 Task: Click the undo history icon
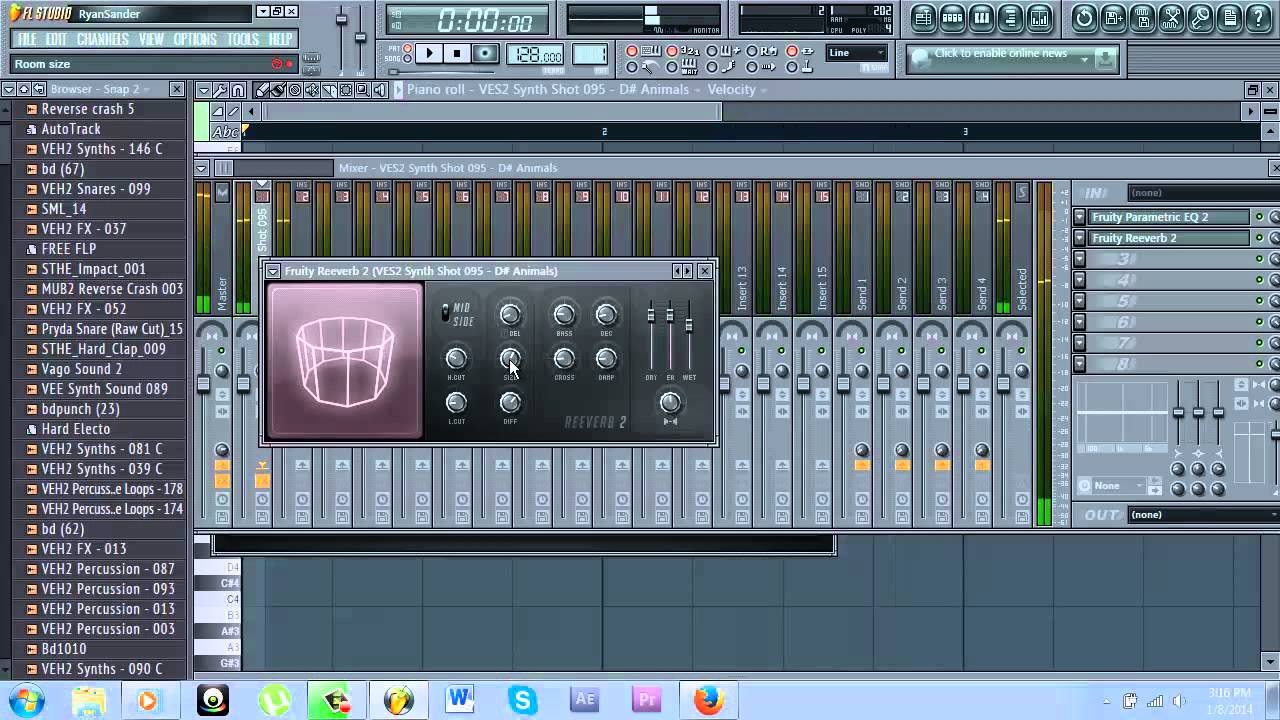click(1084, 17)
